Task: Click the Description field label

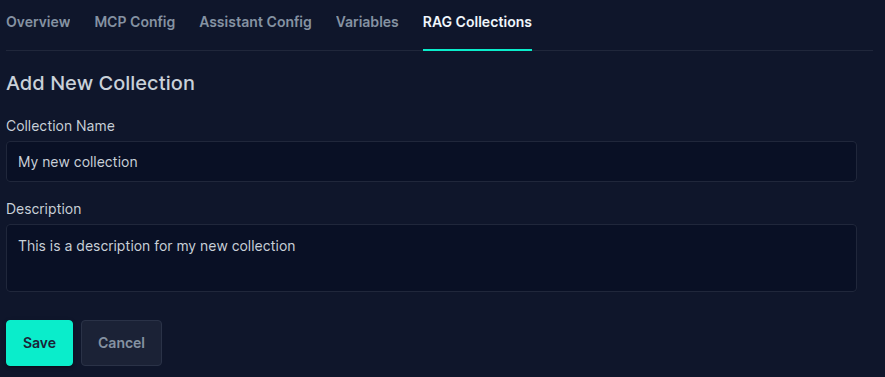Action: pyautogui.click(x=43, y=209)
